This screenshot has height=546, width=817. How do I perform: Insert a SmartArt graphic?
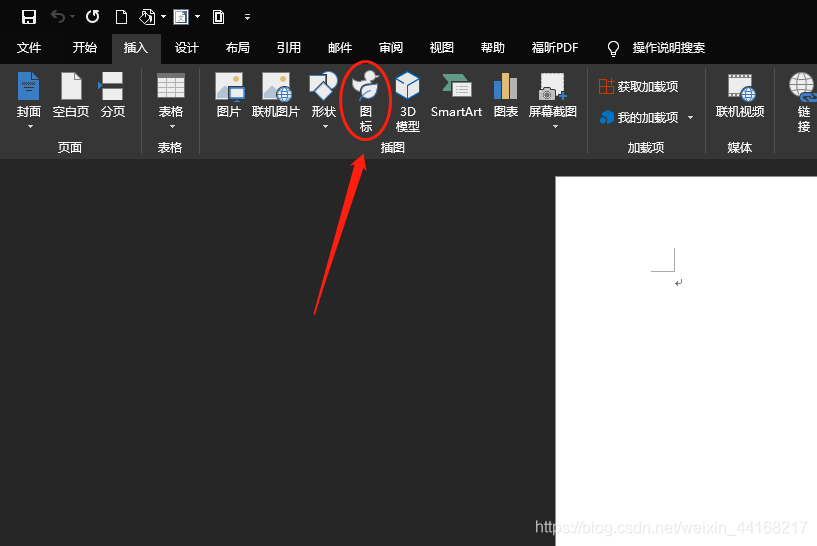tap(456, 95)
